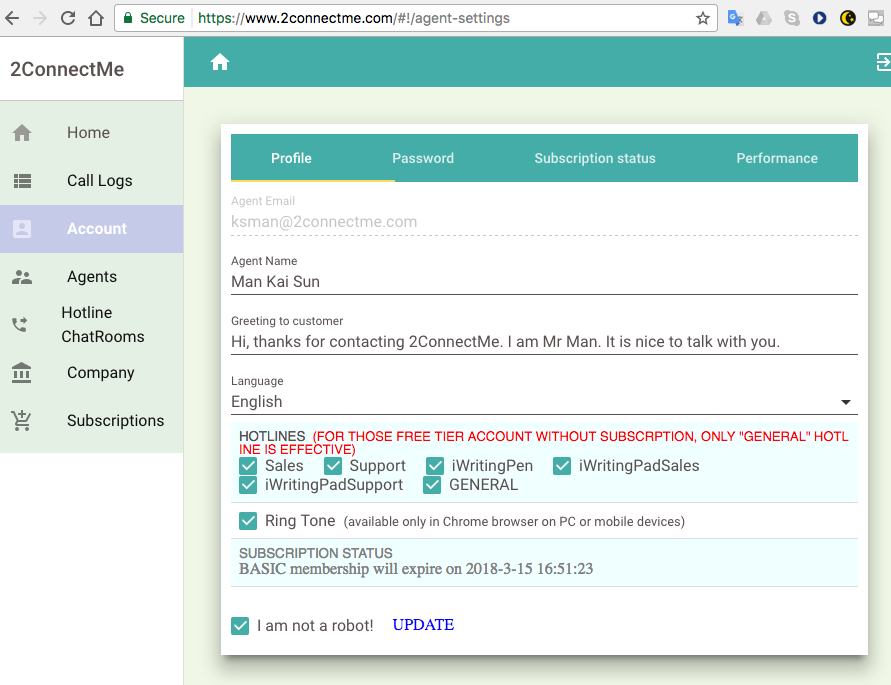
Task: Uncheck the Support hotline checkbox
Action: [x=333, y=466]
